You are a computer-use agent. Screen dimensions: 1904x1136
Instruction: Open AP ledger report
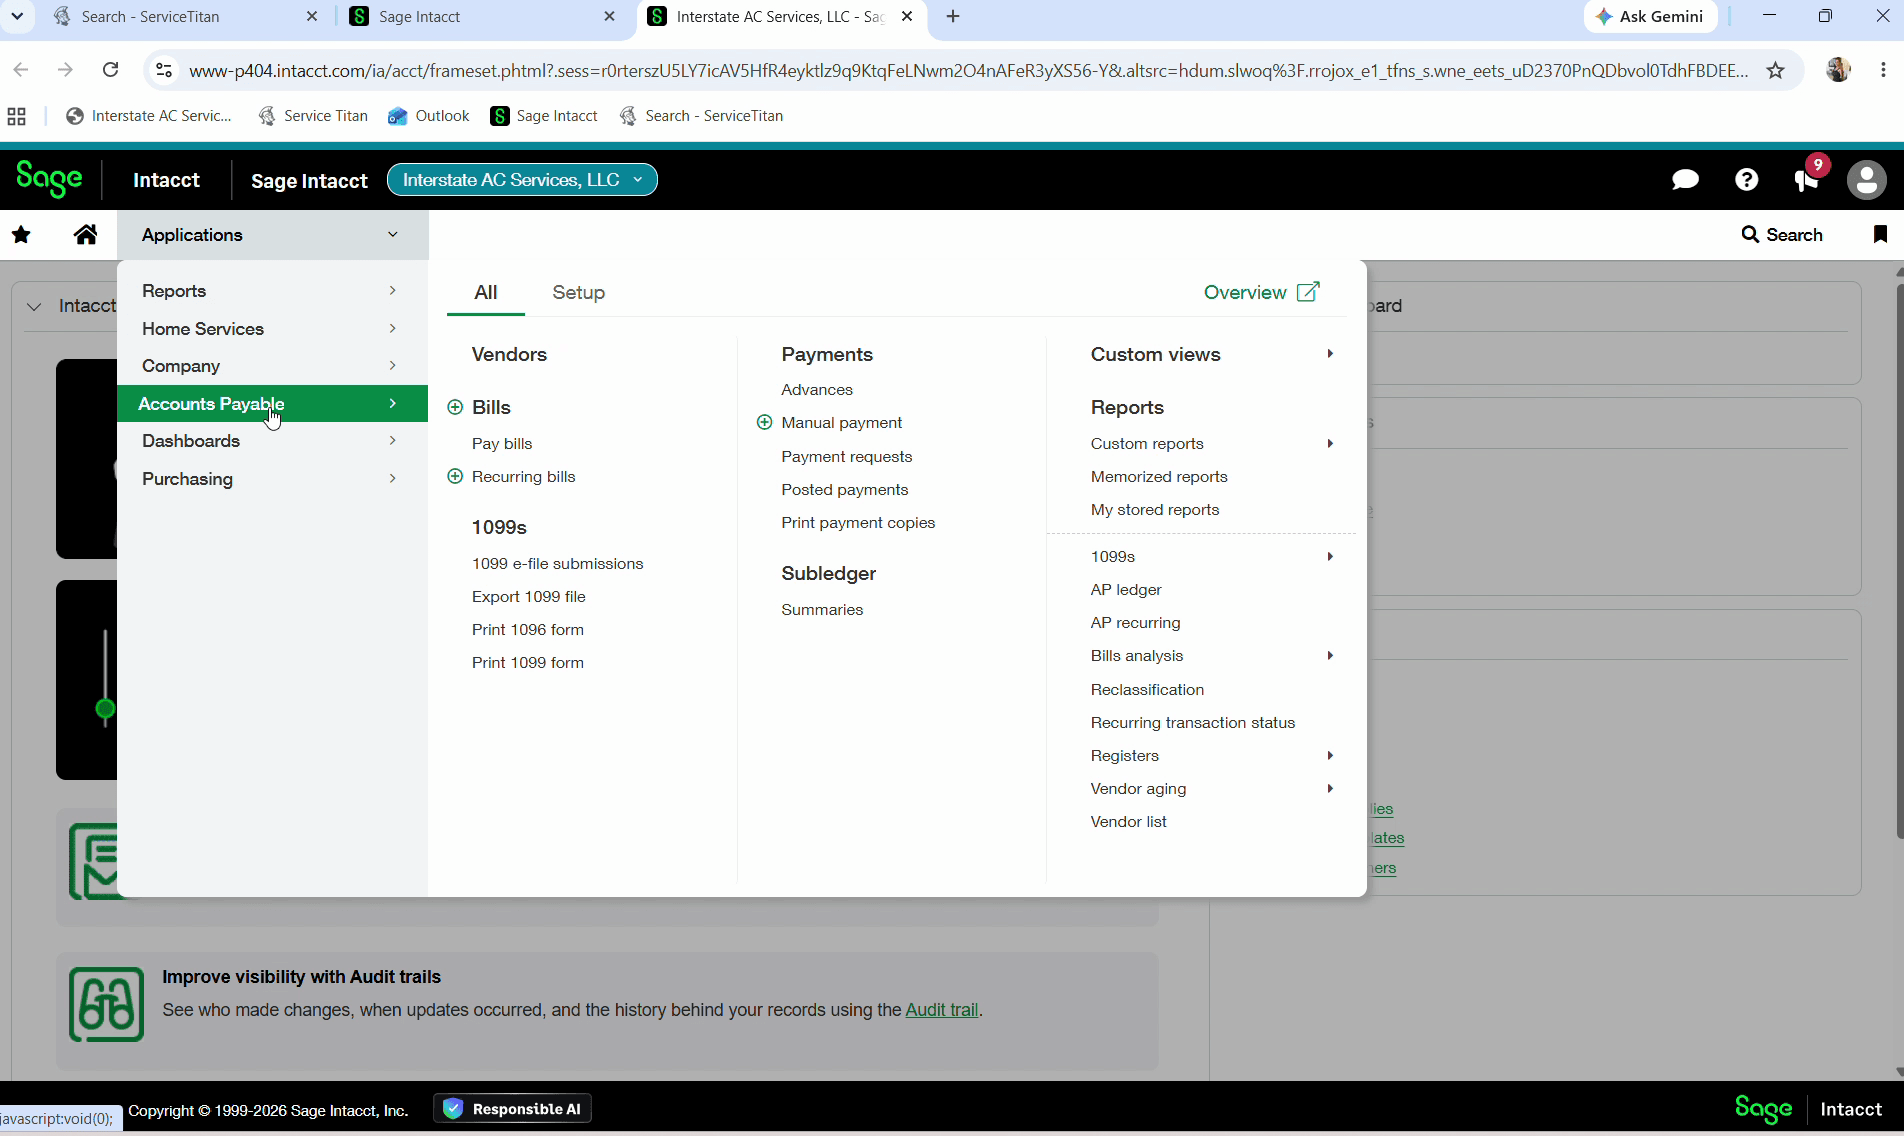click(1126, 590)
